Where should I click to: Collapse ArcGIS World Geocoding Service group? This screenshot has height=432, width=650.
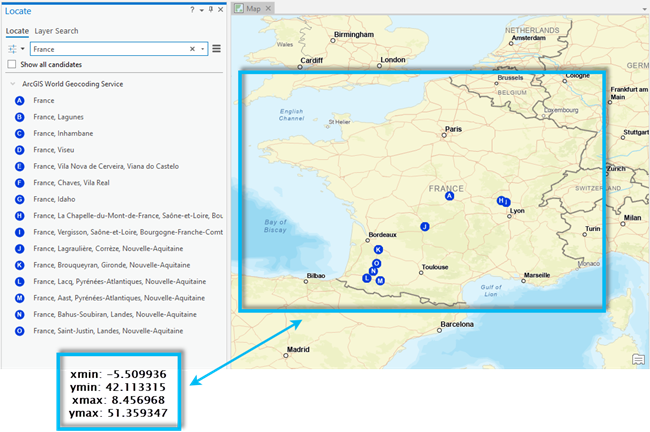click(14, 84)
